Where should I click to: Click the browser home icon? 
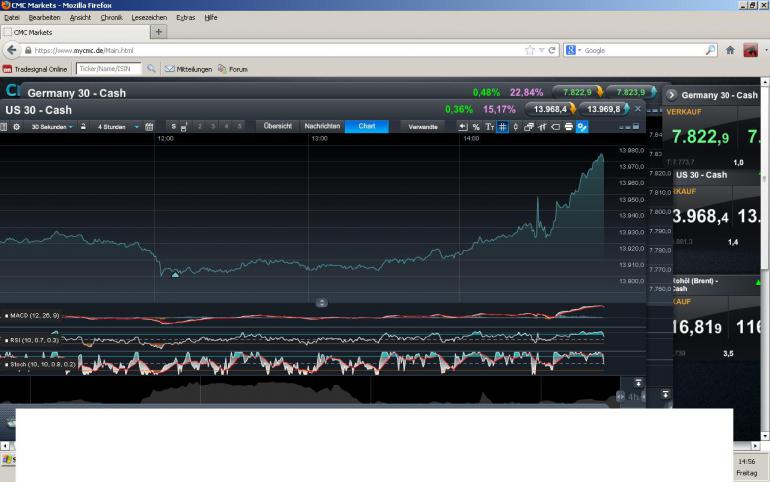click(x=730, y=50)
